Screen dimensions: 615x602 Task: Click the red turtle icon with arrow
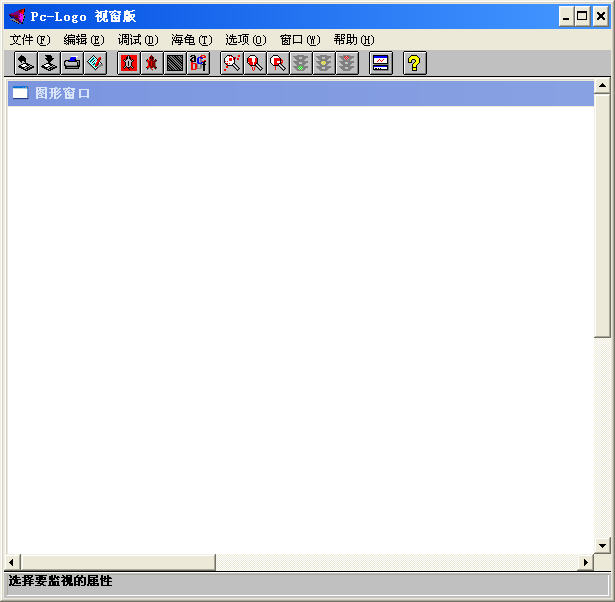point(129,63)
